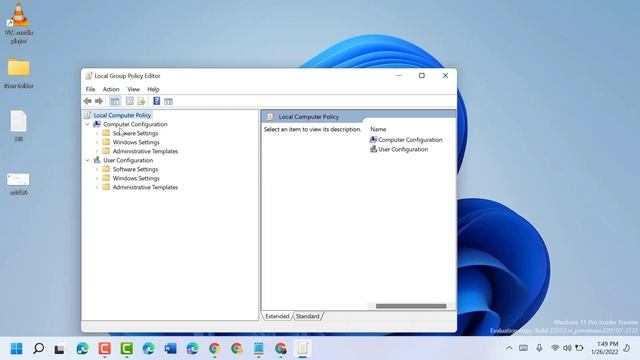The height and width of the screenshot is (360, 640).
Task: Open taskbar Search magnifier
Action: coord(39,349)
